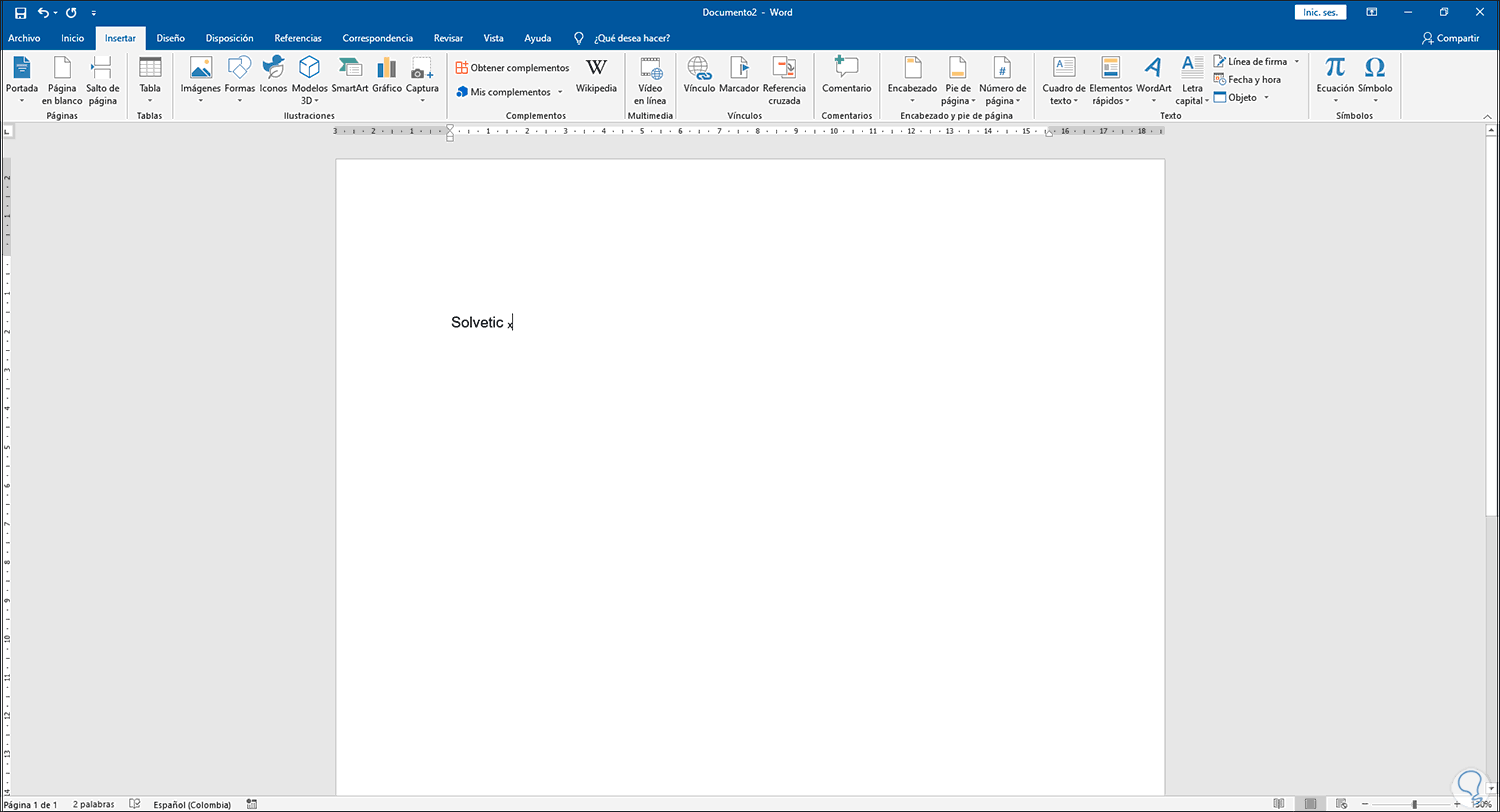
Task: Open the ribbon display options in the title bar
Action: 1372,12
